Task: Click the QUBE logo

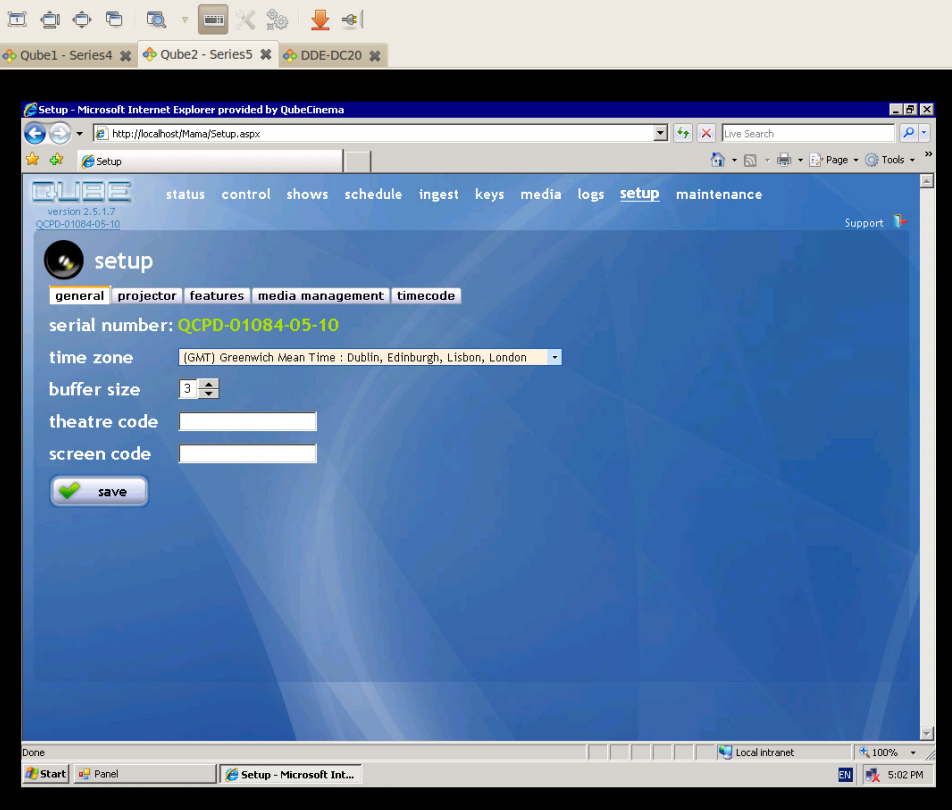Action: pyautogui.click(x=81, y=192)
